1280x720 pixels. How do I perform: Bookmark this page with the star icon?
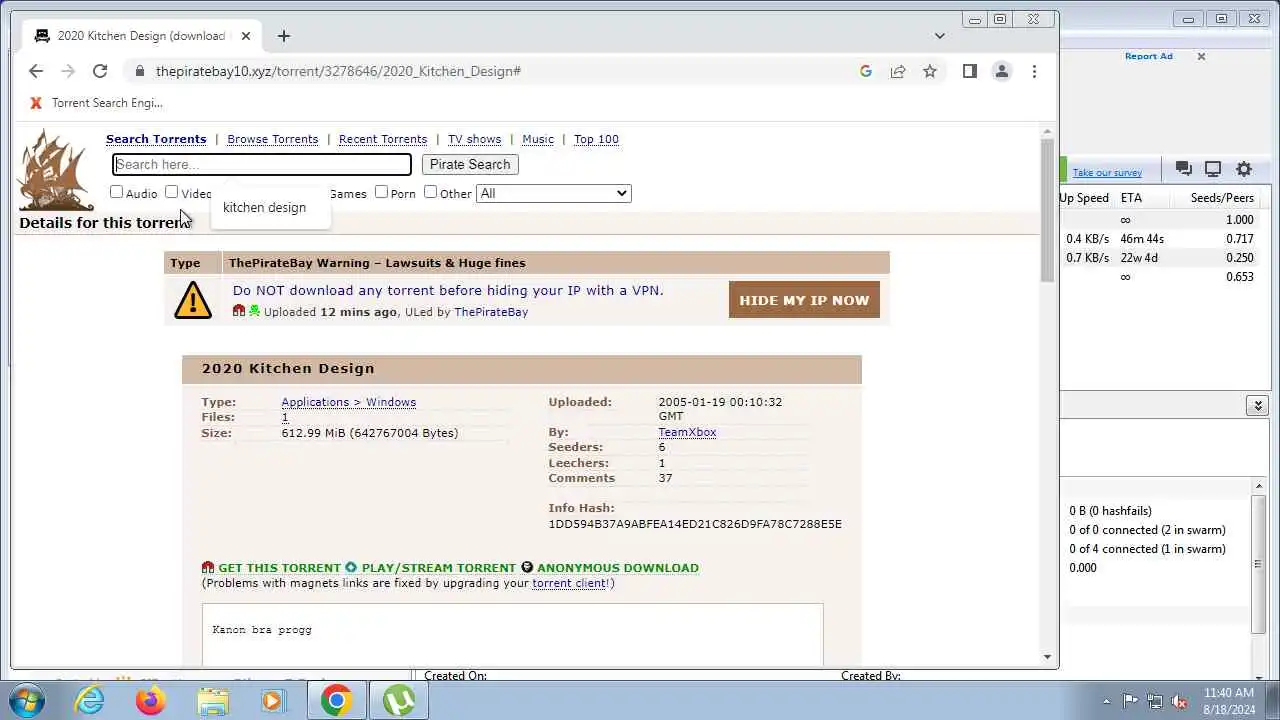[930, 71]
